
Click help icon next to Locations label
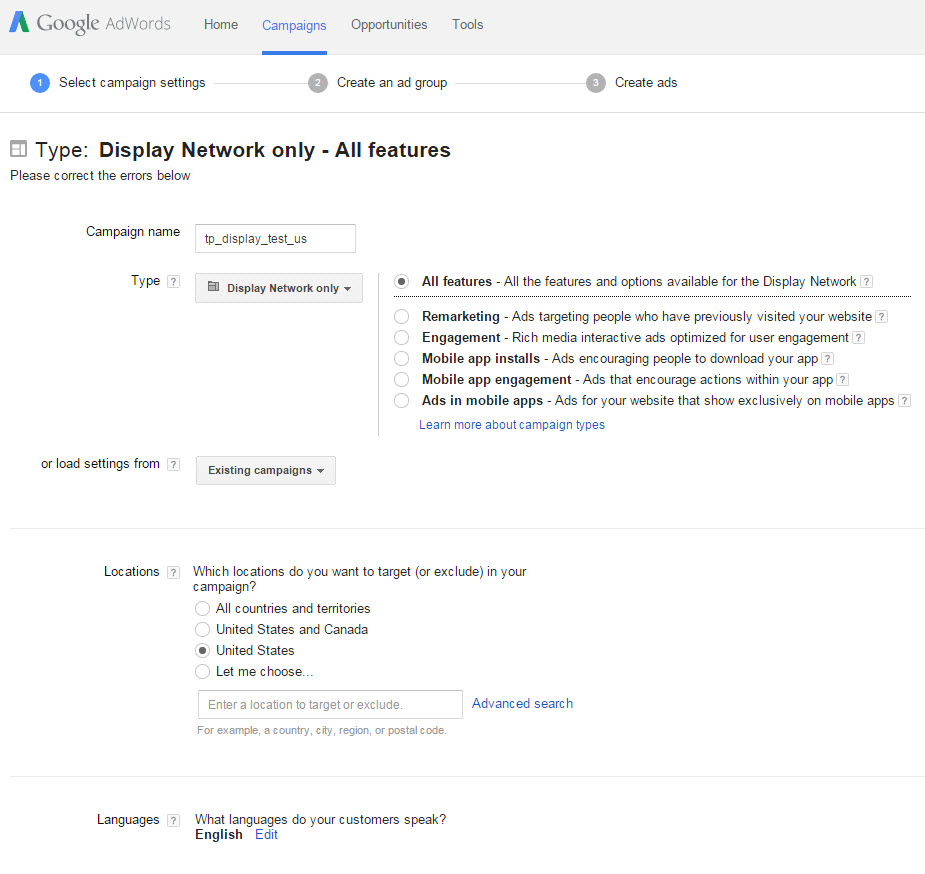[x=174, y=573]
